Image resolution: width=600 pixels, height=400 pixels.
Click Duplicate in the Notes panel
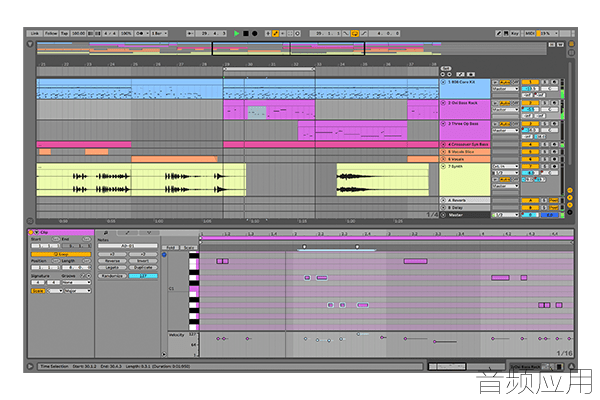143,267
